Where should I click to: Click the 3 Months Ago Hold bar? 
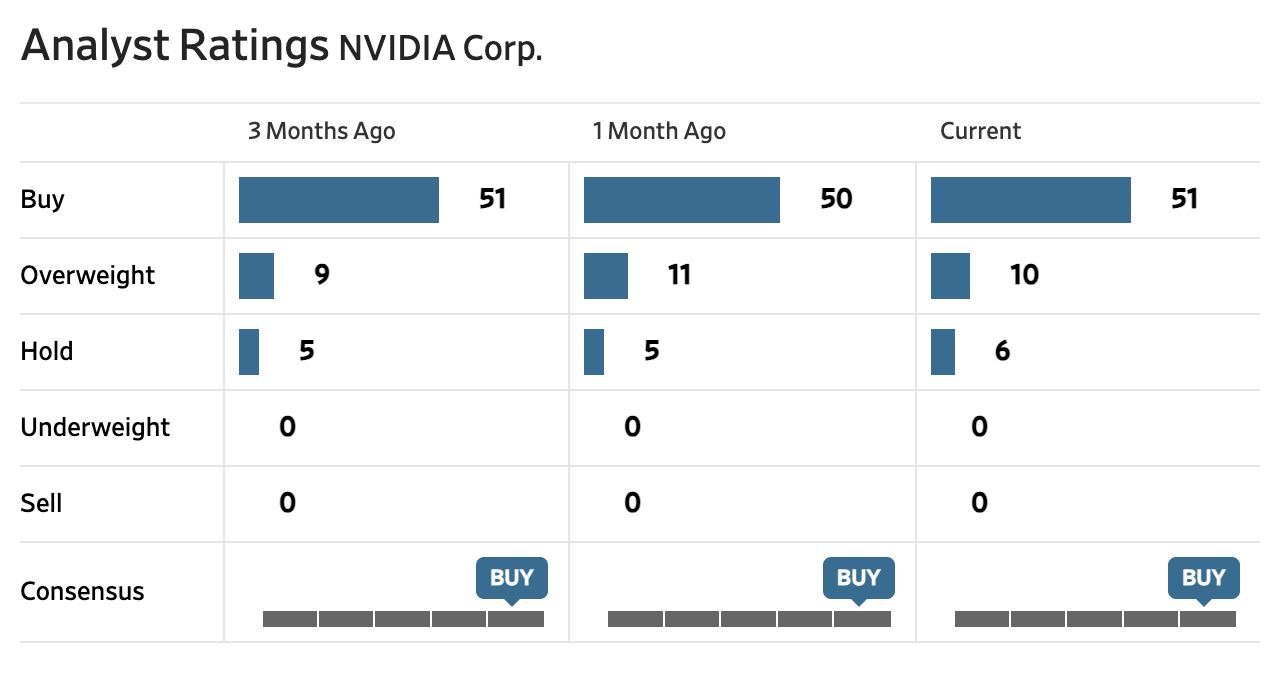[x=249, y=352]
